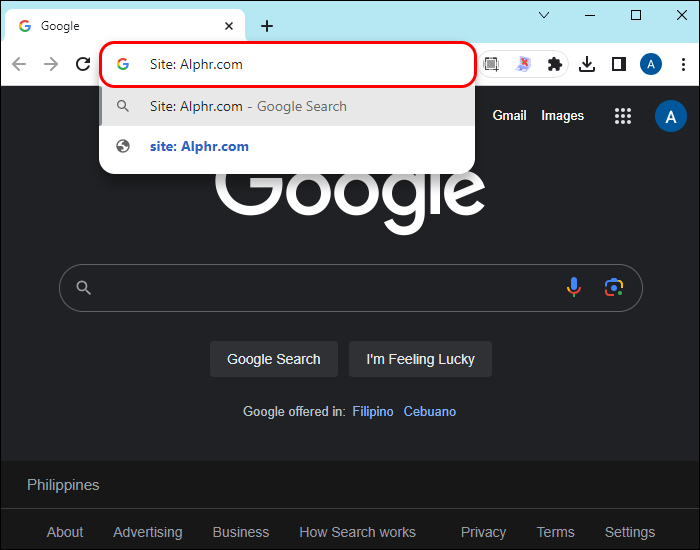Open the Images link

(562, 116)
